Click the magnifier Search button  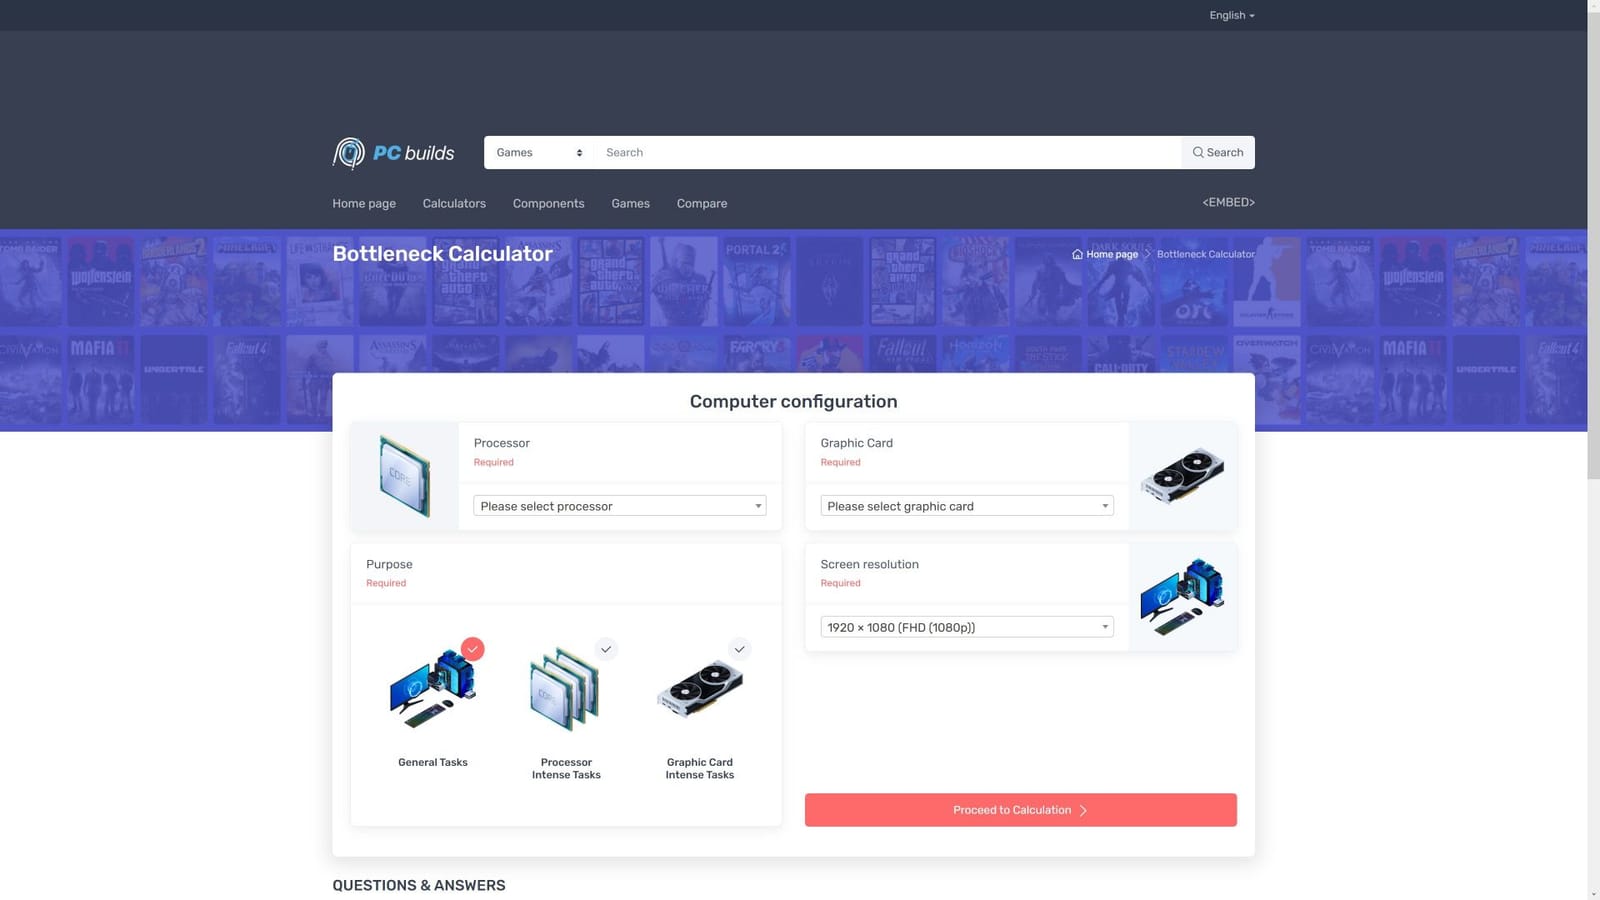click(1217, 153)
